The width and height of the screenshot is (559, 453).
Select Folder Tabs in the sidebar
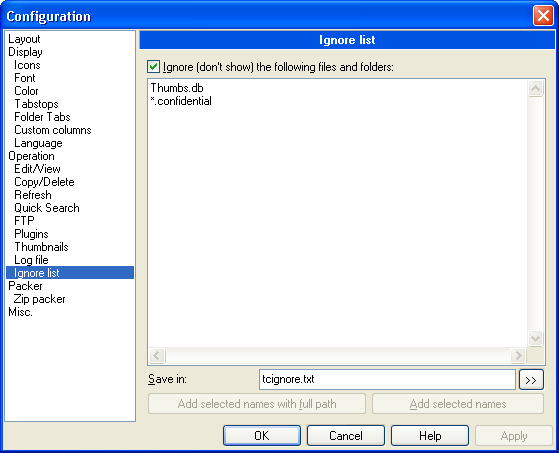point(42,117)
